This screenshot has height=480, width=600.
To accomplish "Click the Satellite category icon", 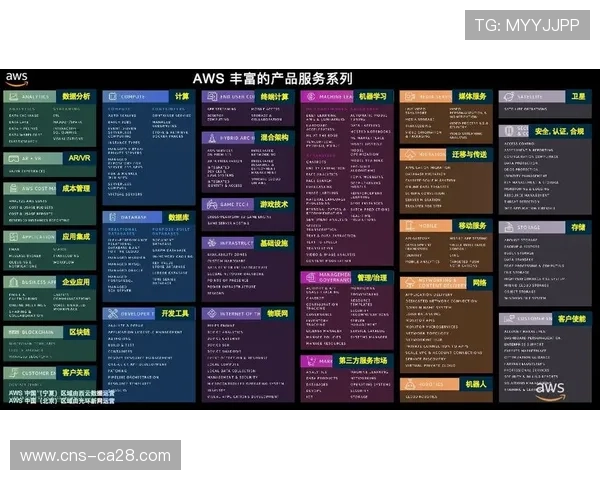I will pos(509,97).
